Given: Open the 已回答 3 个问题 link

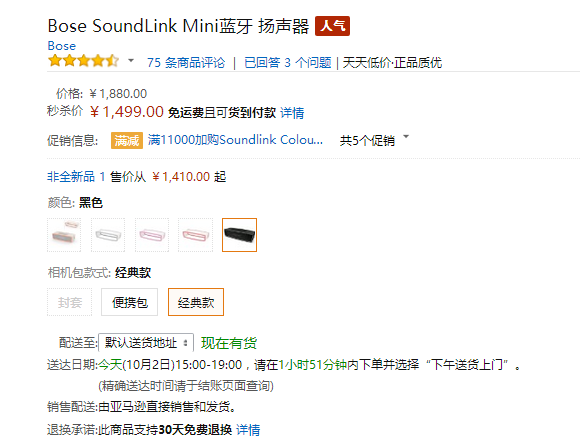Looking at the screenshot, I should (288, 62).
